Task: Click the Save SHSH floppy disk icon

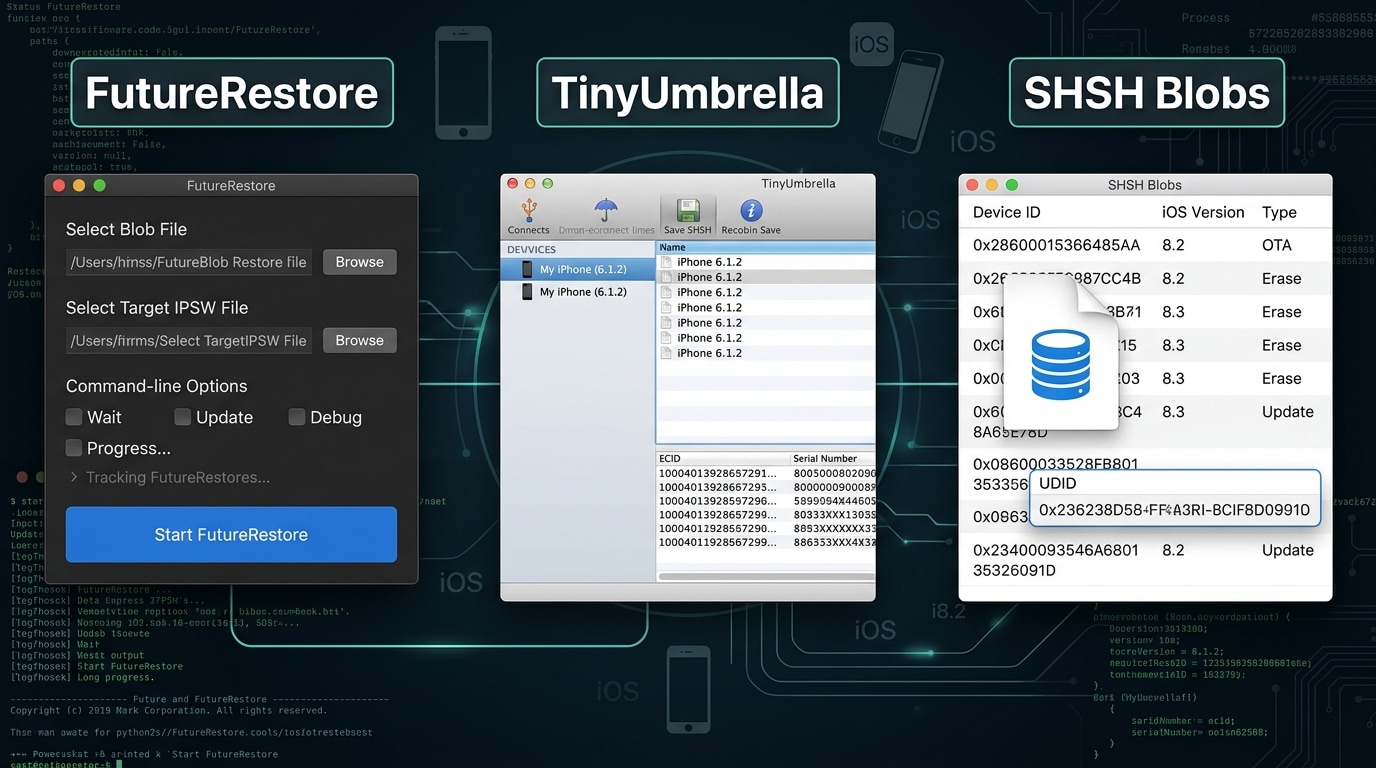Action: 688,210
